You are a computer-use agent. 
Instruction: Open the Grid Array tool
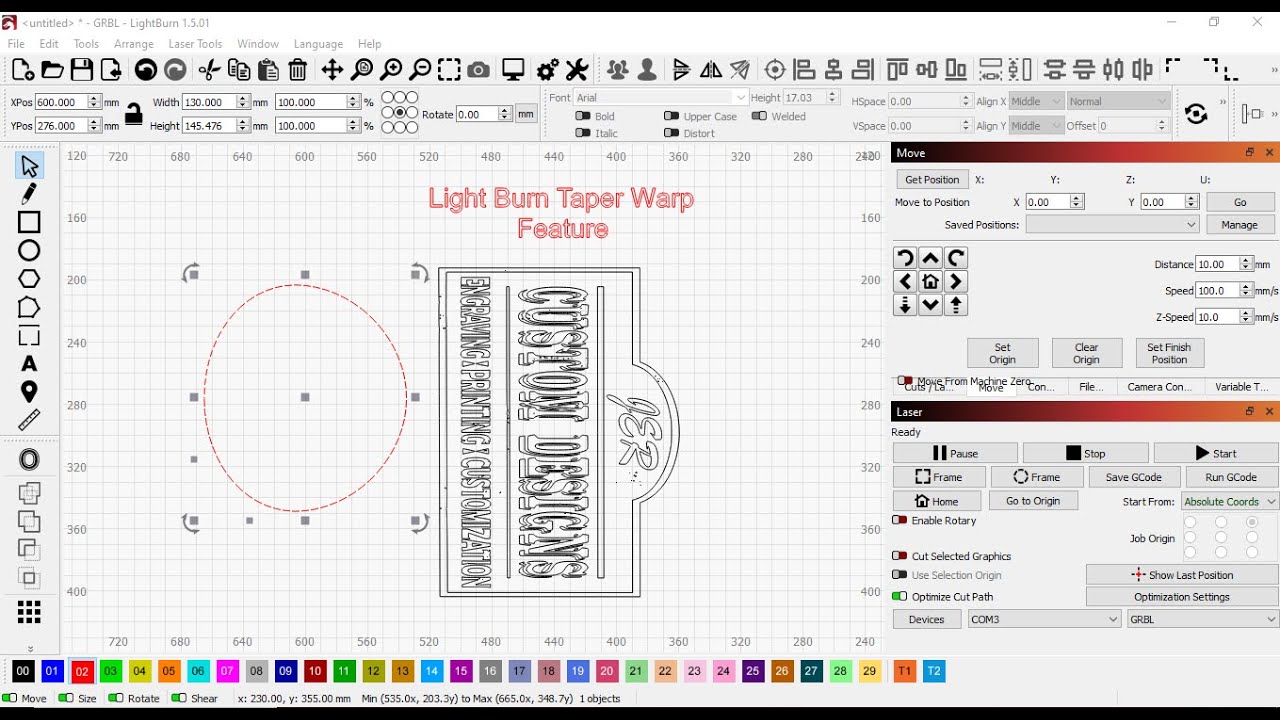pos(29,612)
